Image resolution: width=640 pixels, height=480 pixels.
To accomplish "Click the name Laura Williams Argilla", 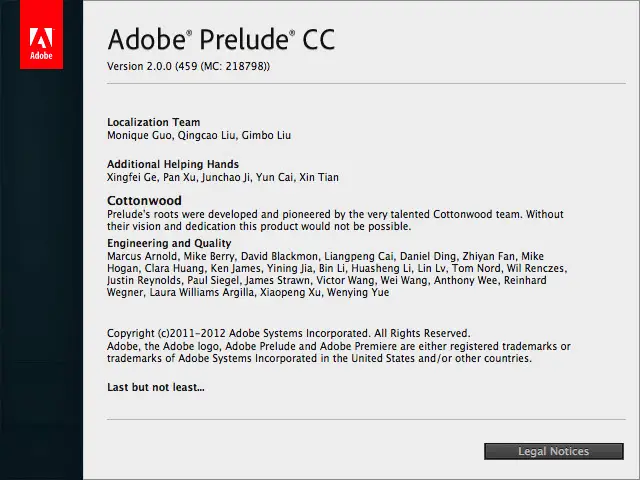I will (202, 292).
